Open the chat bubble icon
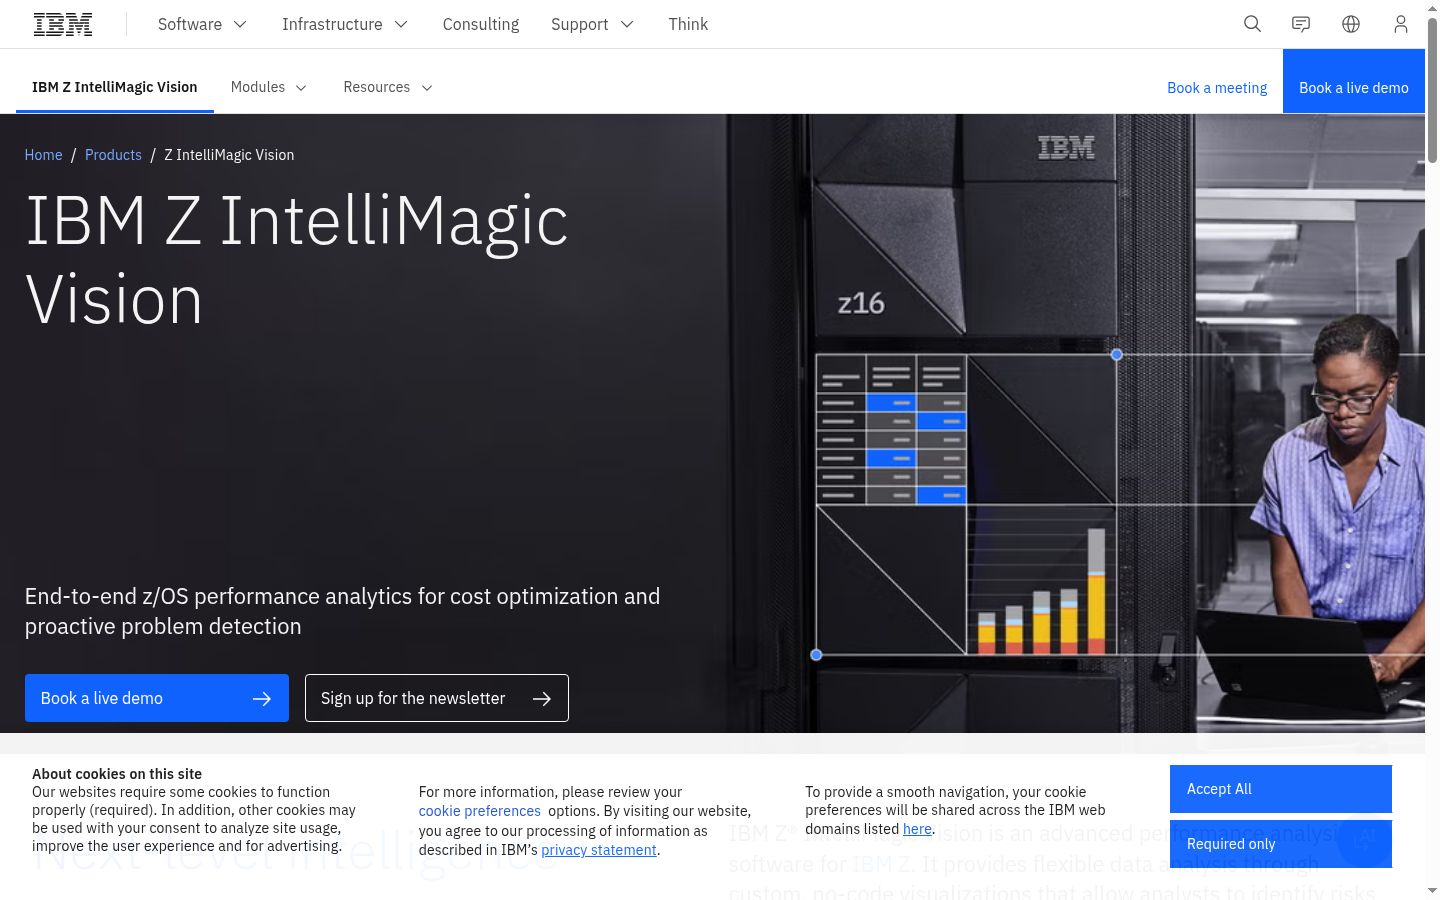The height and width of the screenshot is (900, 1440). pos(1301,24)
